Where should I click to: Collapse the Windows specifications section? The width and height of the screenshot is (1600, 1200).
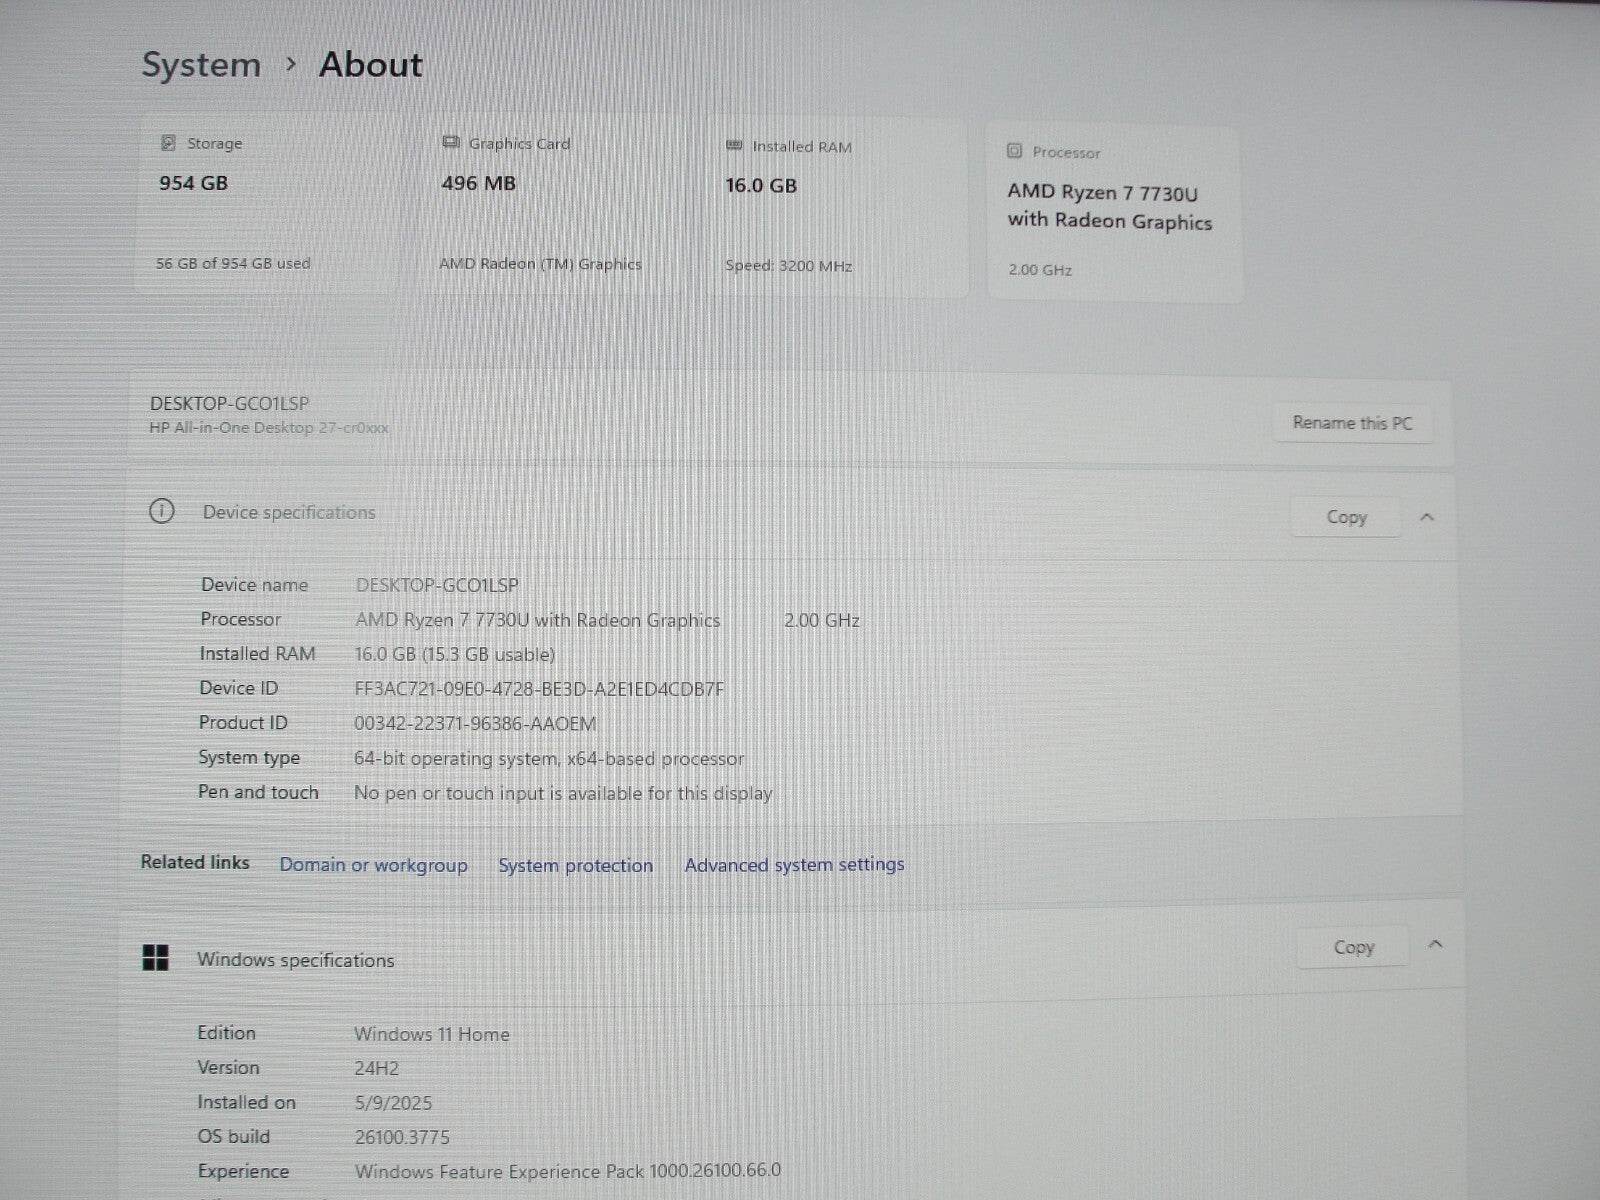[1436, 945]
